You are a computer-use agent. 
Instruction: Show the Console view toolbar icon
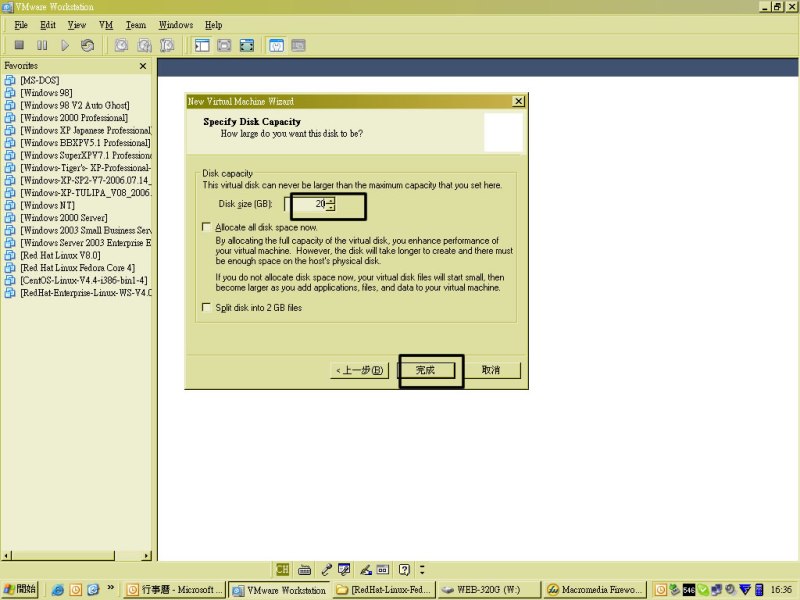click(298, 45)
